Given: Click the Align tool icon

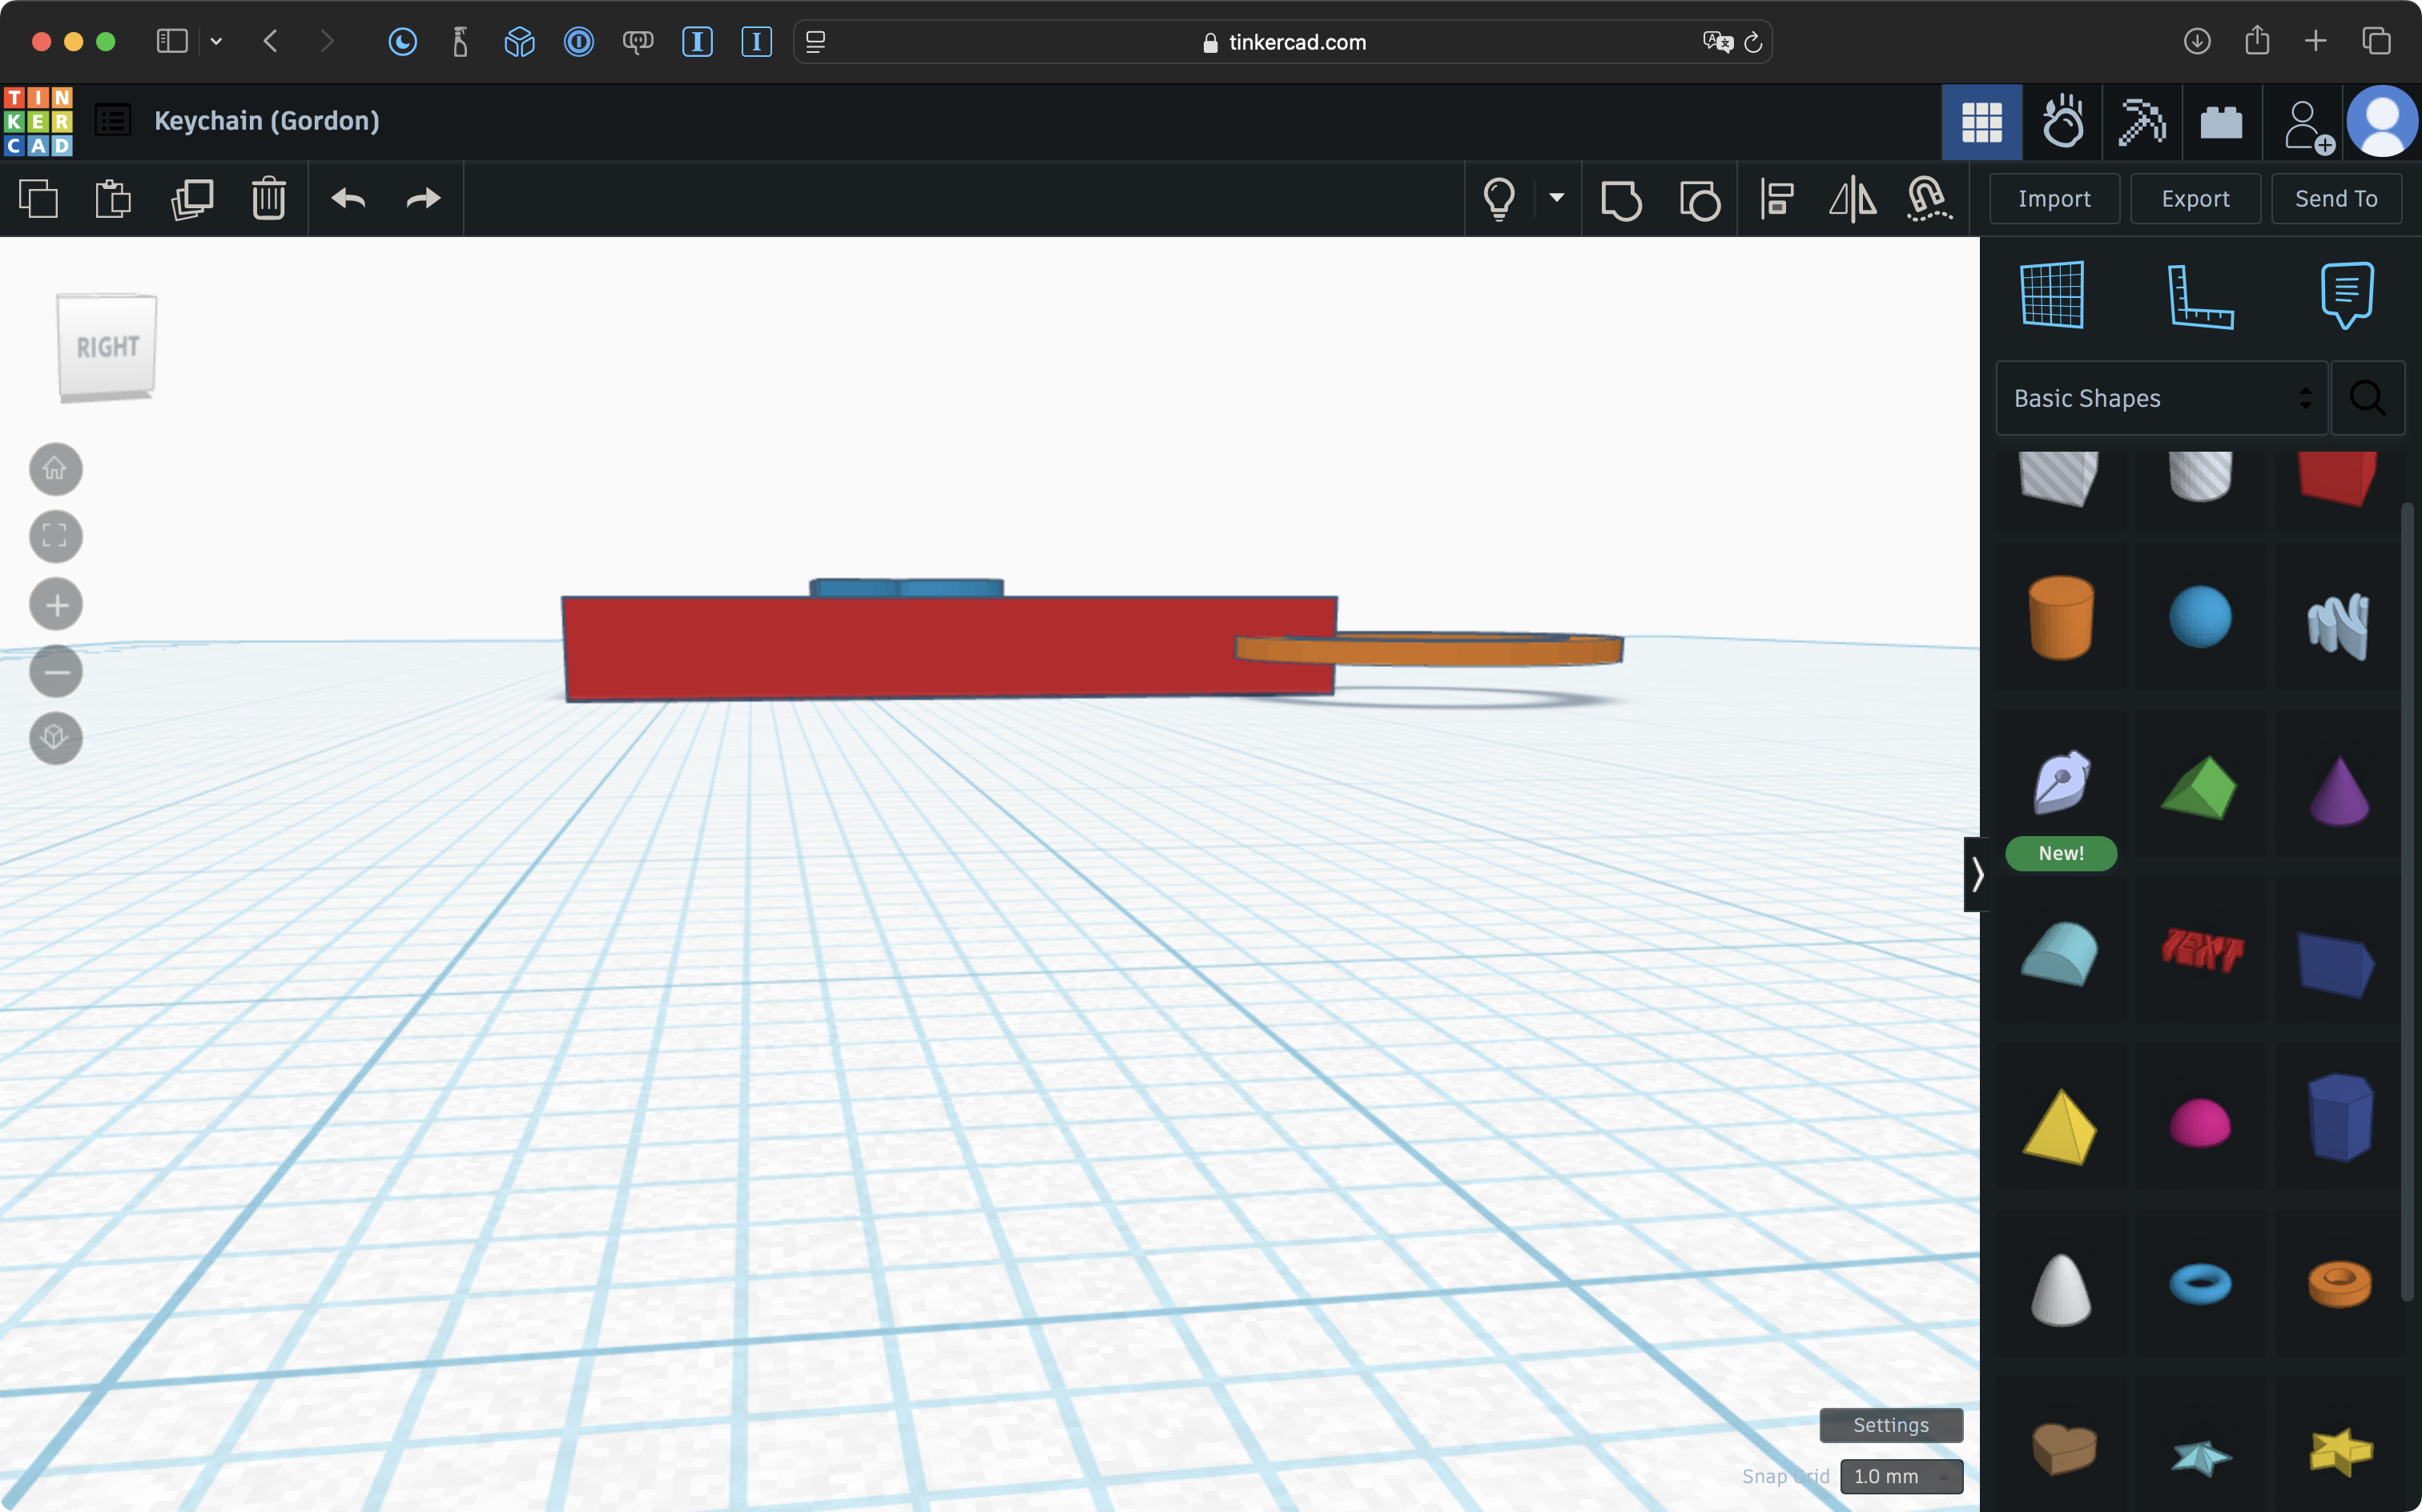Looking at the screenshot, I should point(1777,199).
